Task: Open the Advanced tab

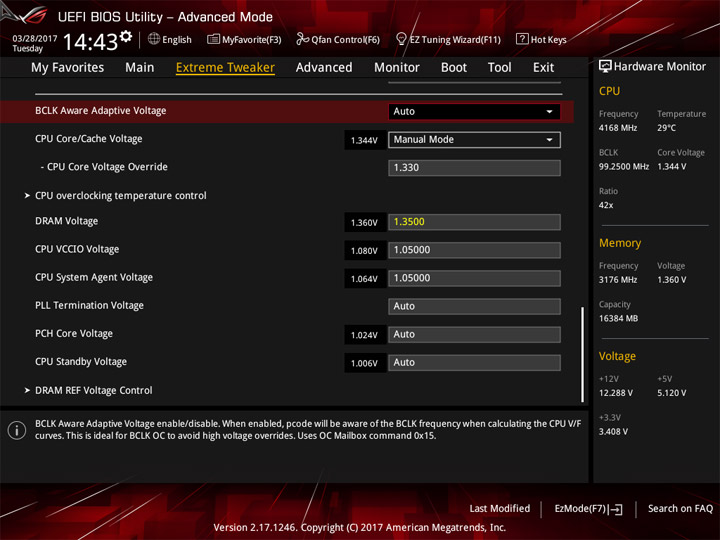Action: click(324, 68)
